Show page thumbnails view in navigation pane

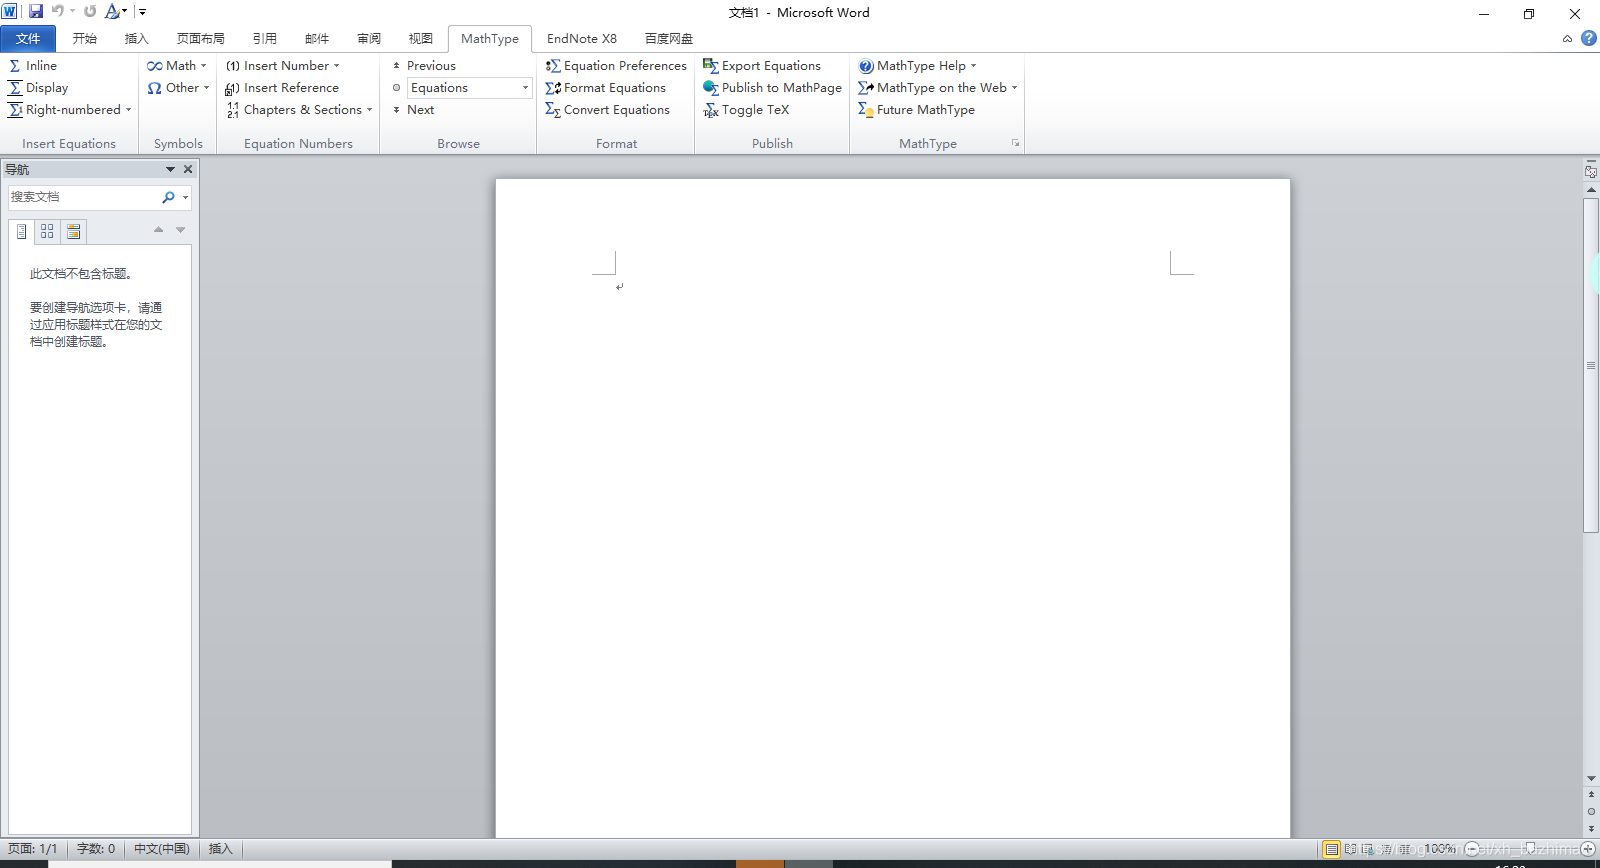47,231
